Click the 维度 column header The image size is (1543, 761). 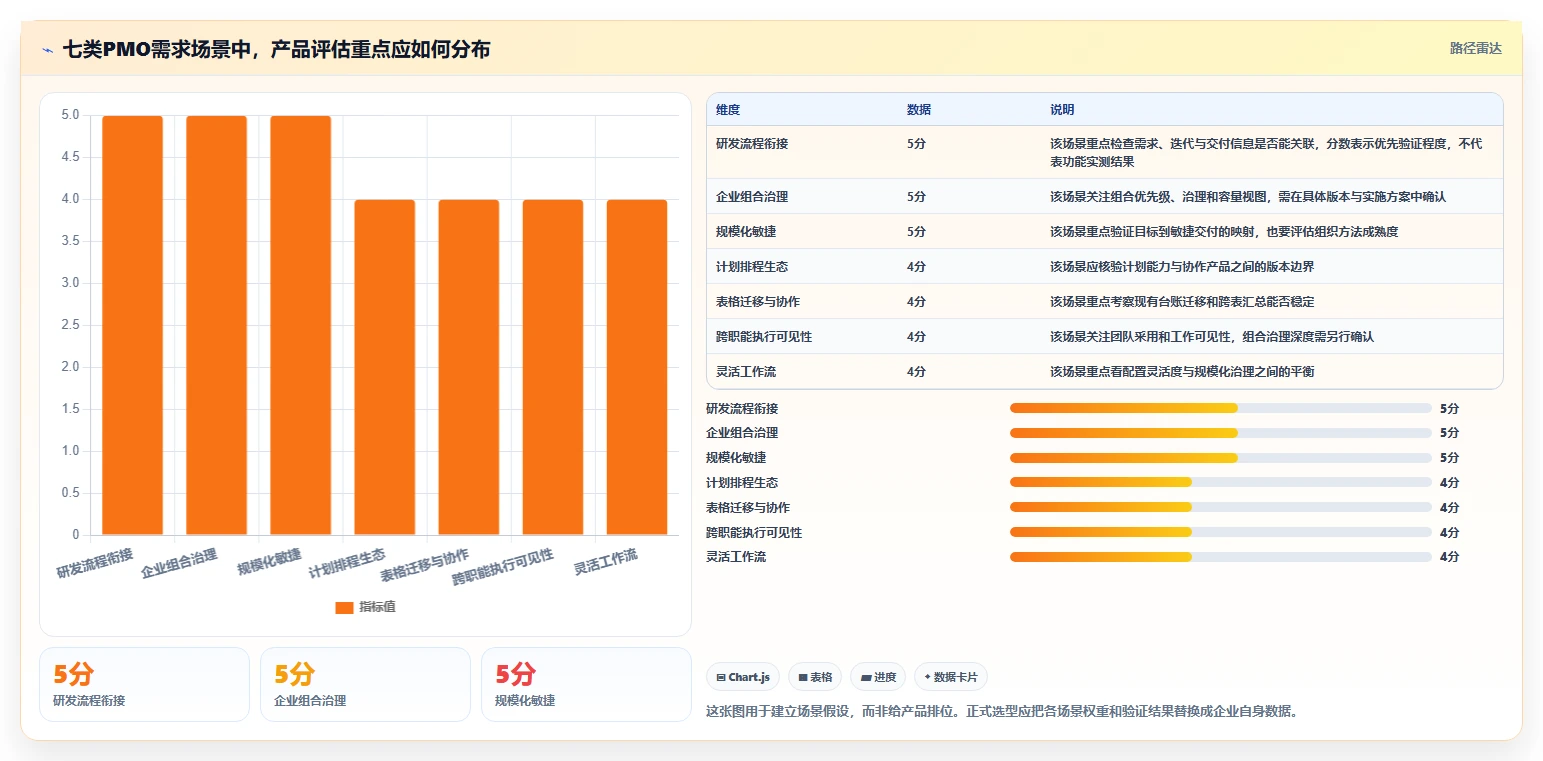click(x=728, y=110)
